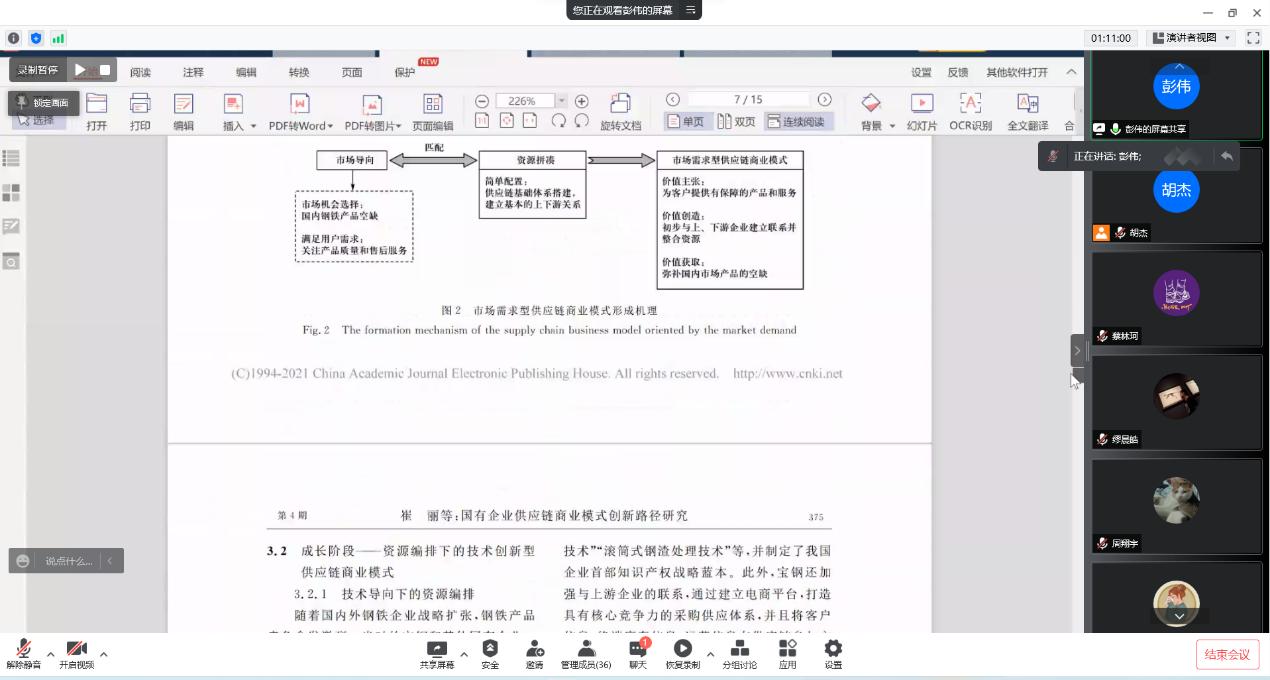Expand the arrow next to 开启视频
The height and width of the screenshot is (680, 1270).
click(x=103, y=655)
